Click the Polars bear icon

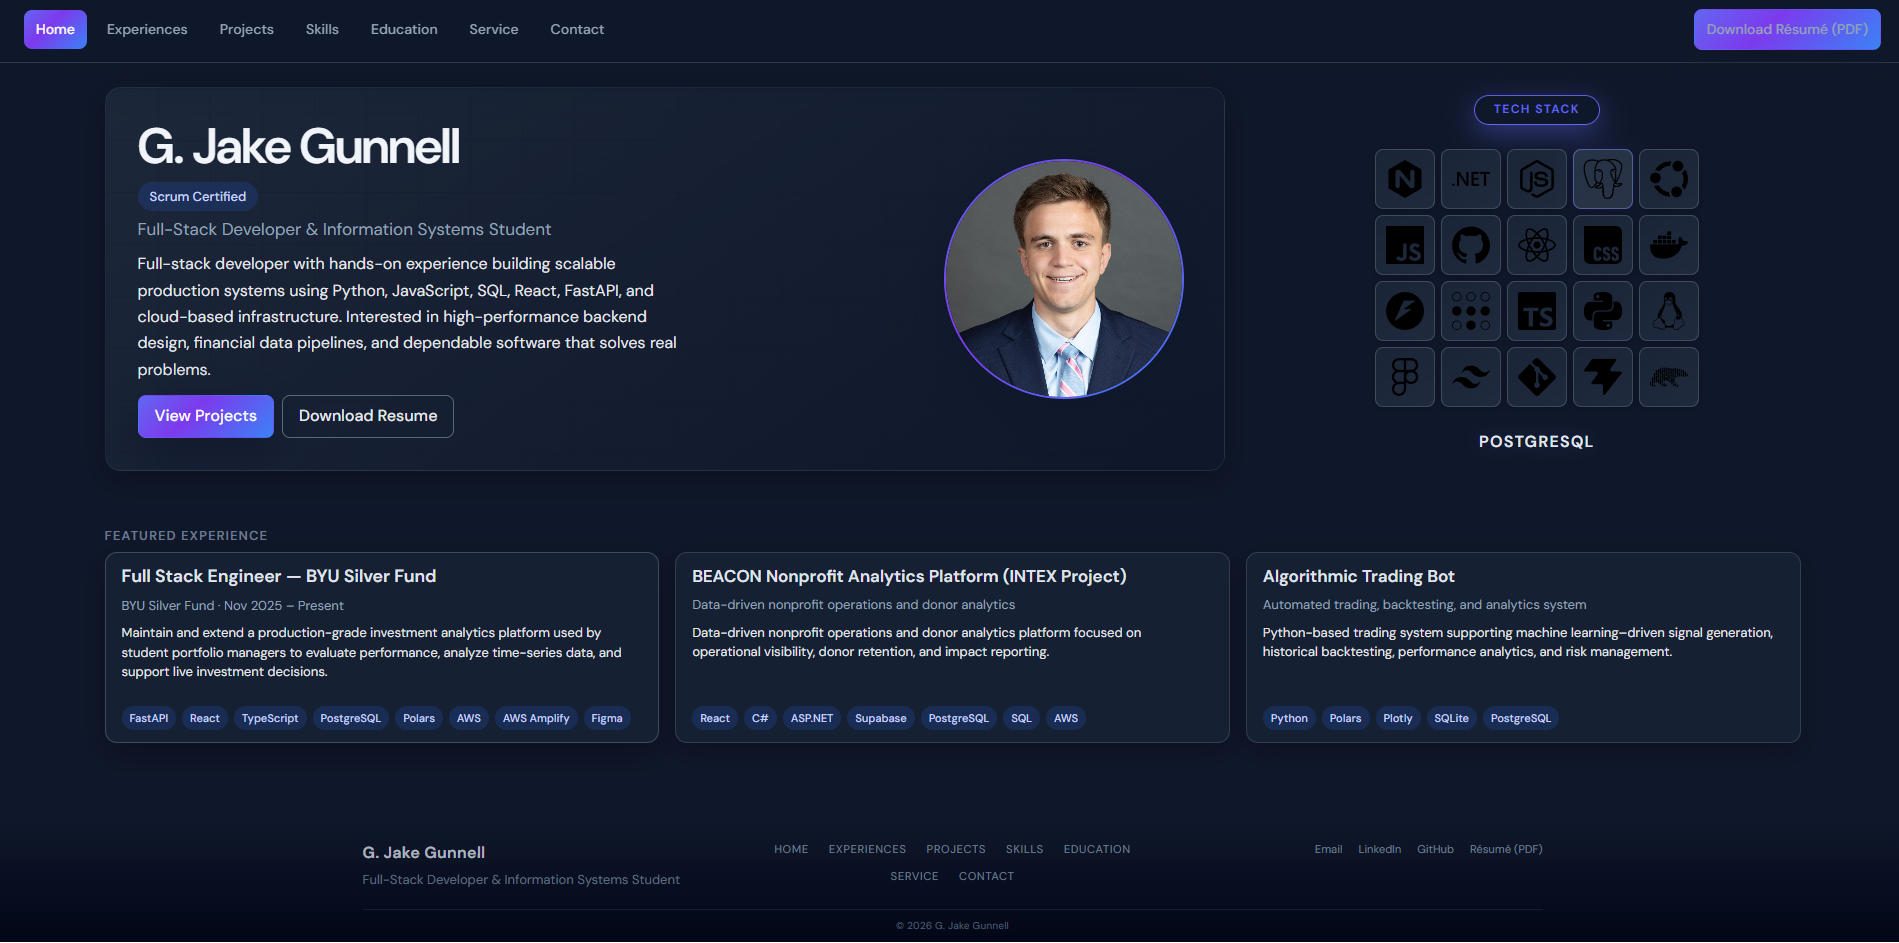point(1668,377)
